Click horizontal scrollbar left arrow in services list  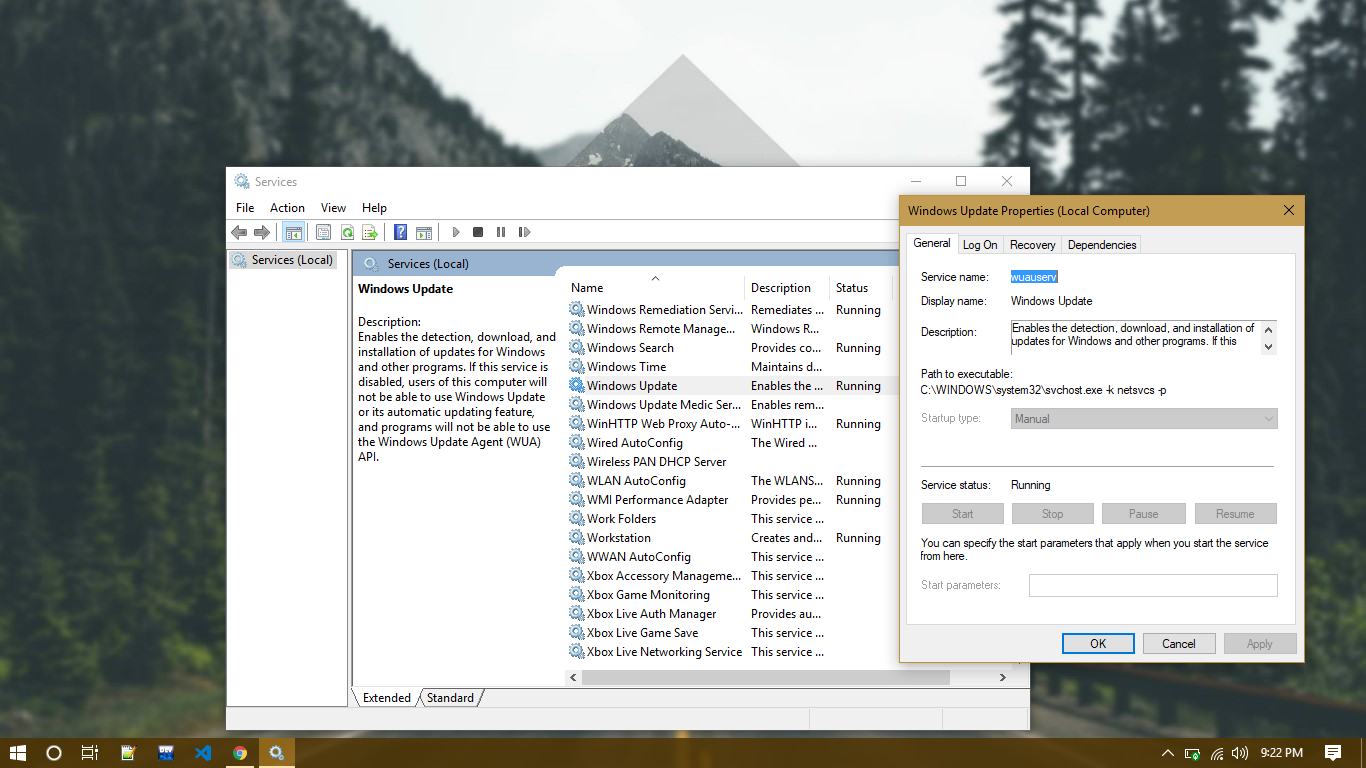click(574, 677)
